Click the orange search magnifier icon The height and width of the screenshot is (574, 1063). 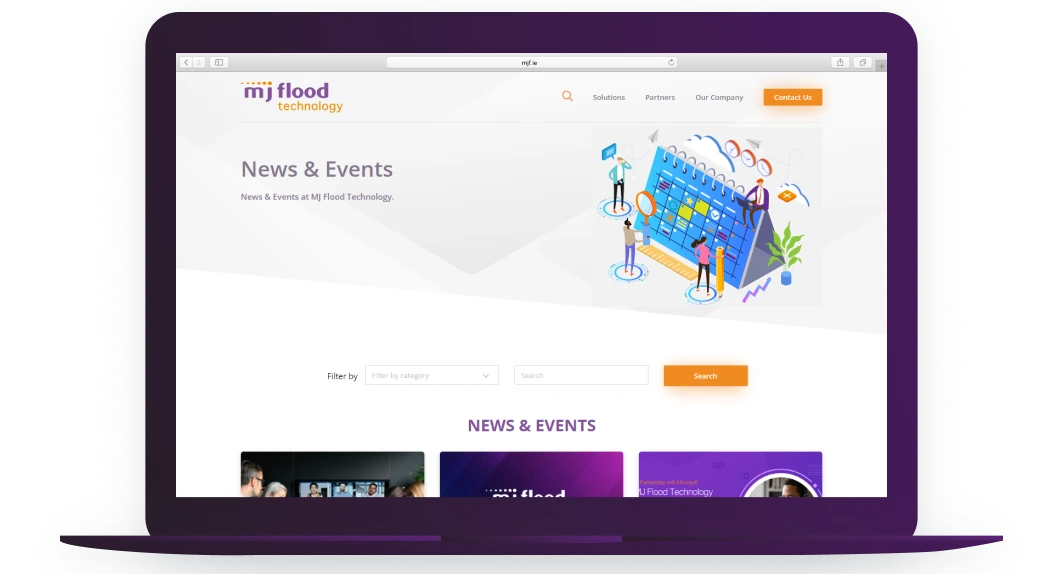[x=567, y=97]
